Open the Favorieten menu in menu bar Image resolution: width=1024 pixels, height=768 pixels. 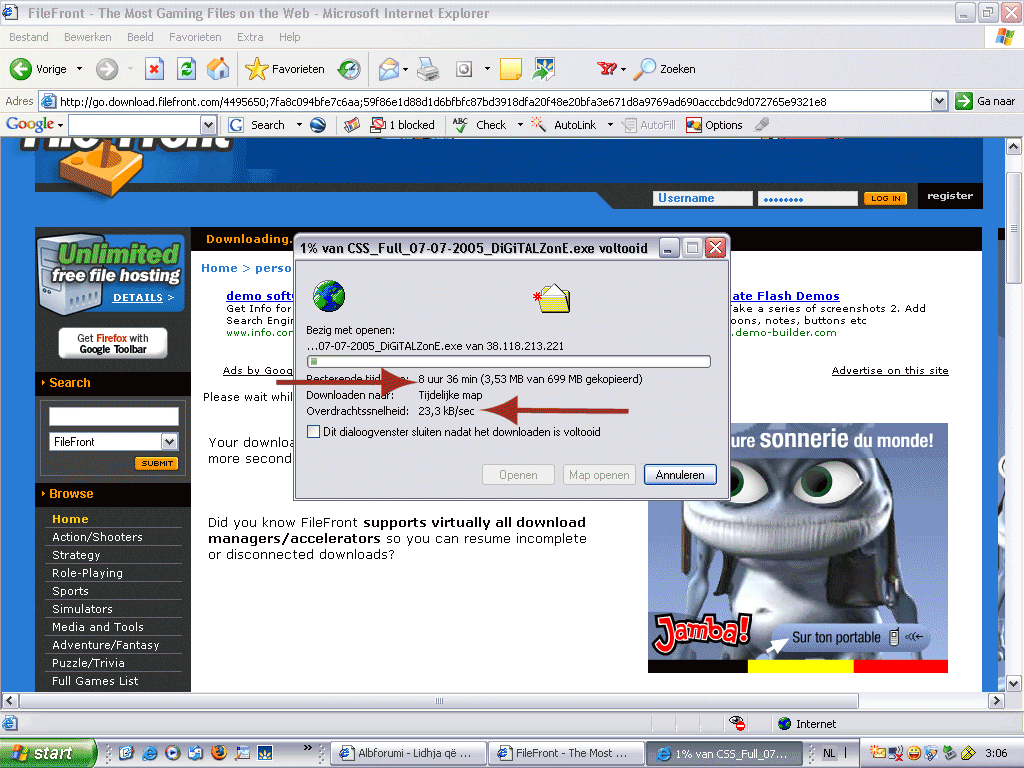[x=195, y=37]
